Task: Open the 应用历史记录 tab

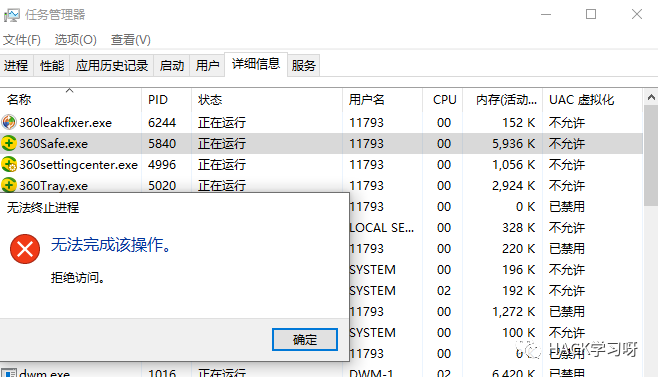Action: (x=112, y=65)
